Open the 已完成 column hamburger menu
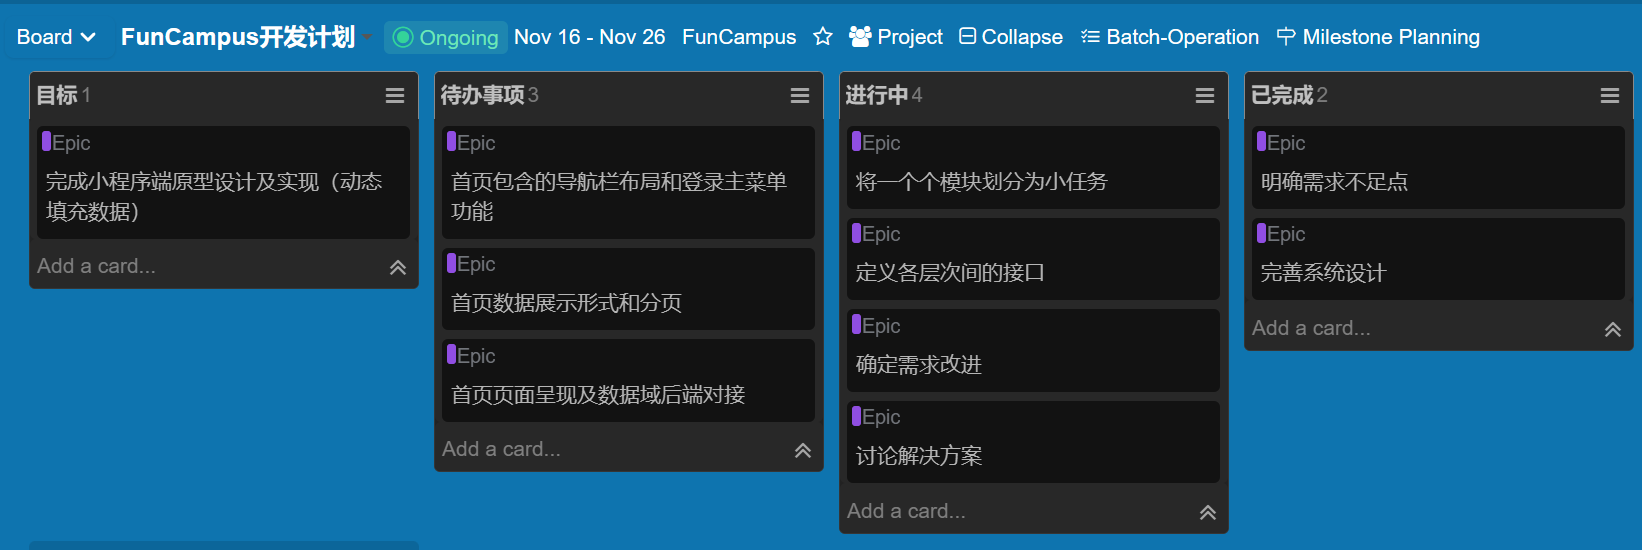The height and width of the screenshot is (550, 1642). click(1610, 96)
